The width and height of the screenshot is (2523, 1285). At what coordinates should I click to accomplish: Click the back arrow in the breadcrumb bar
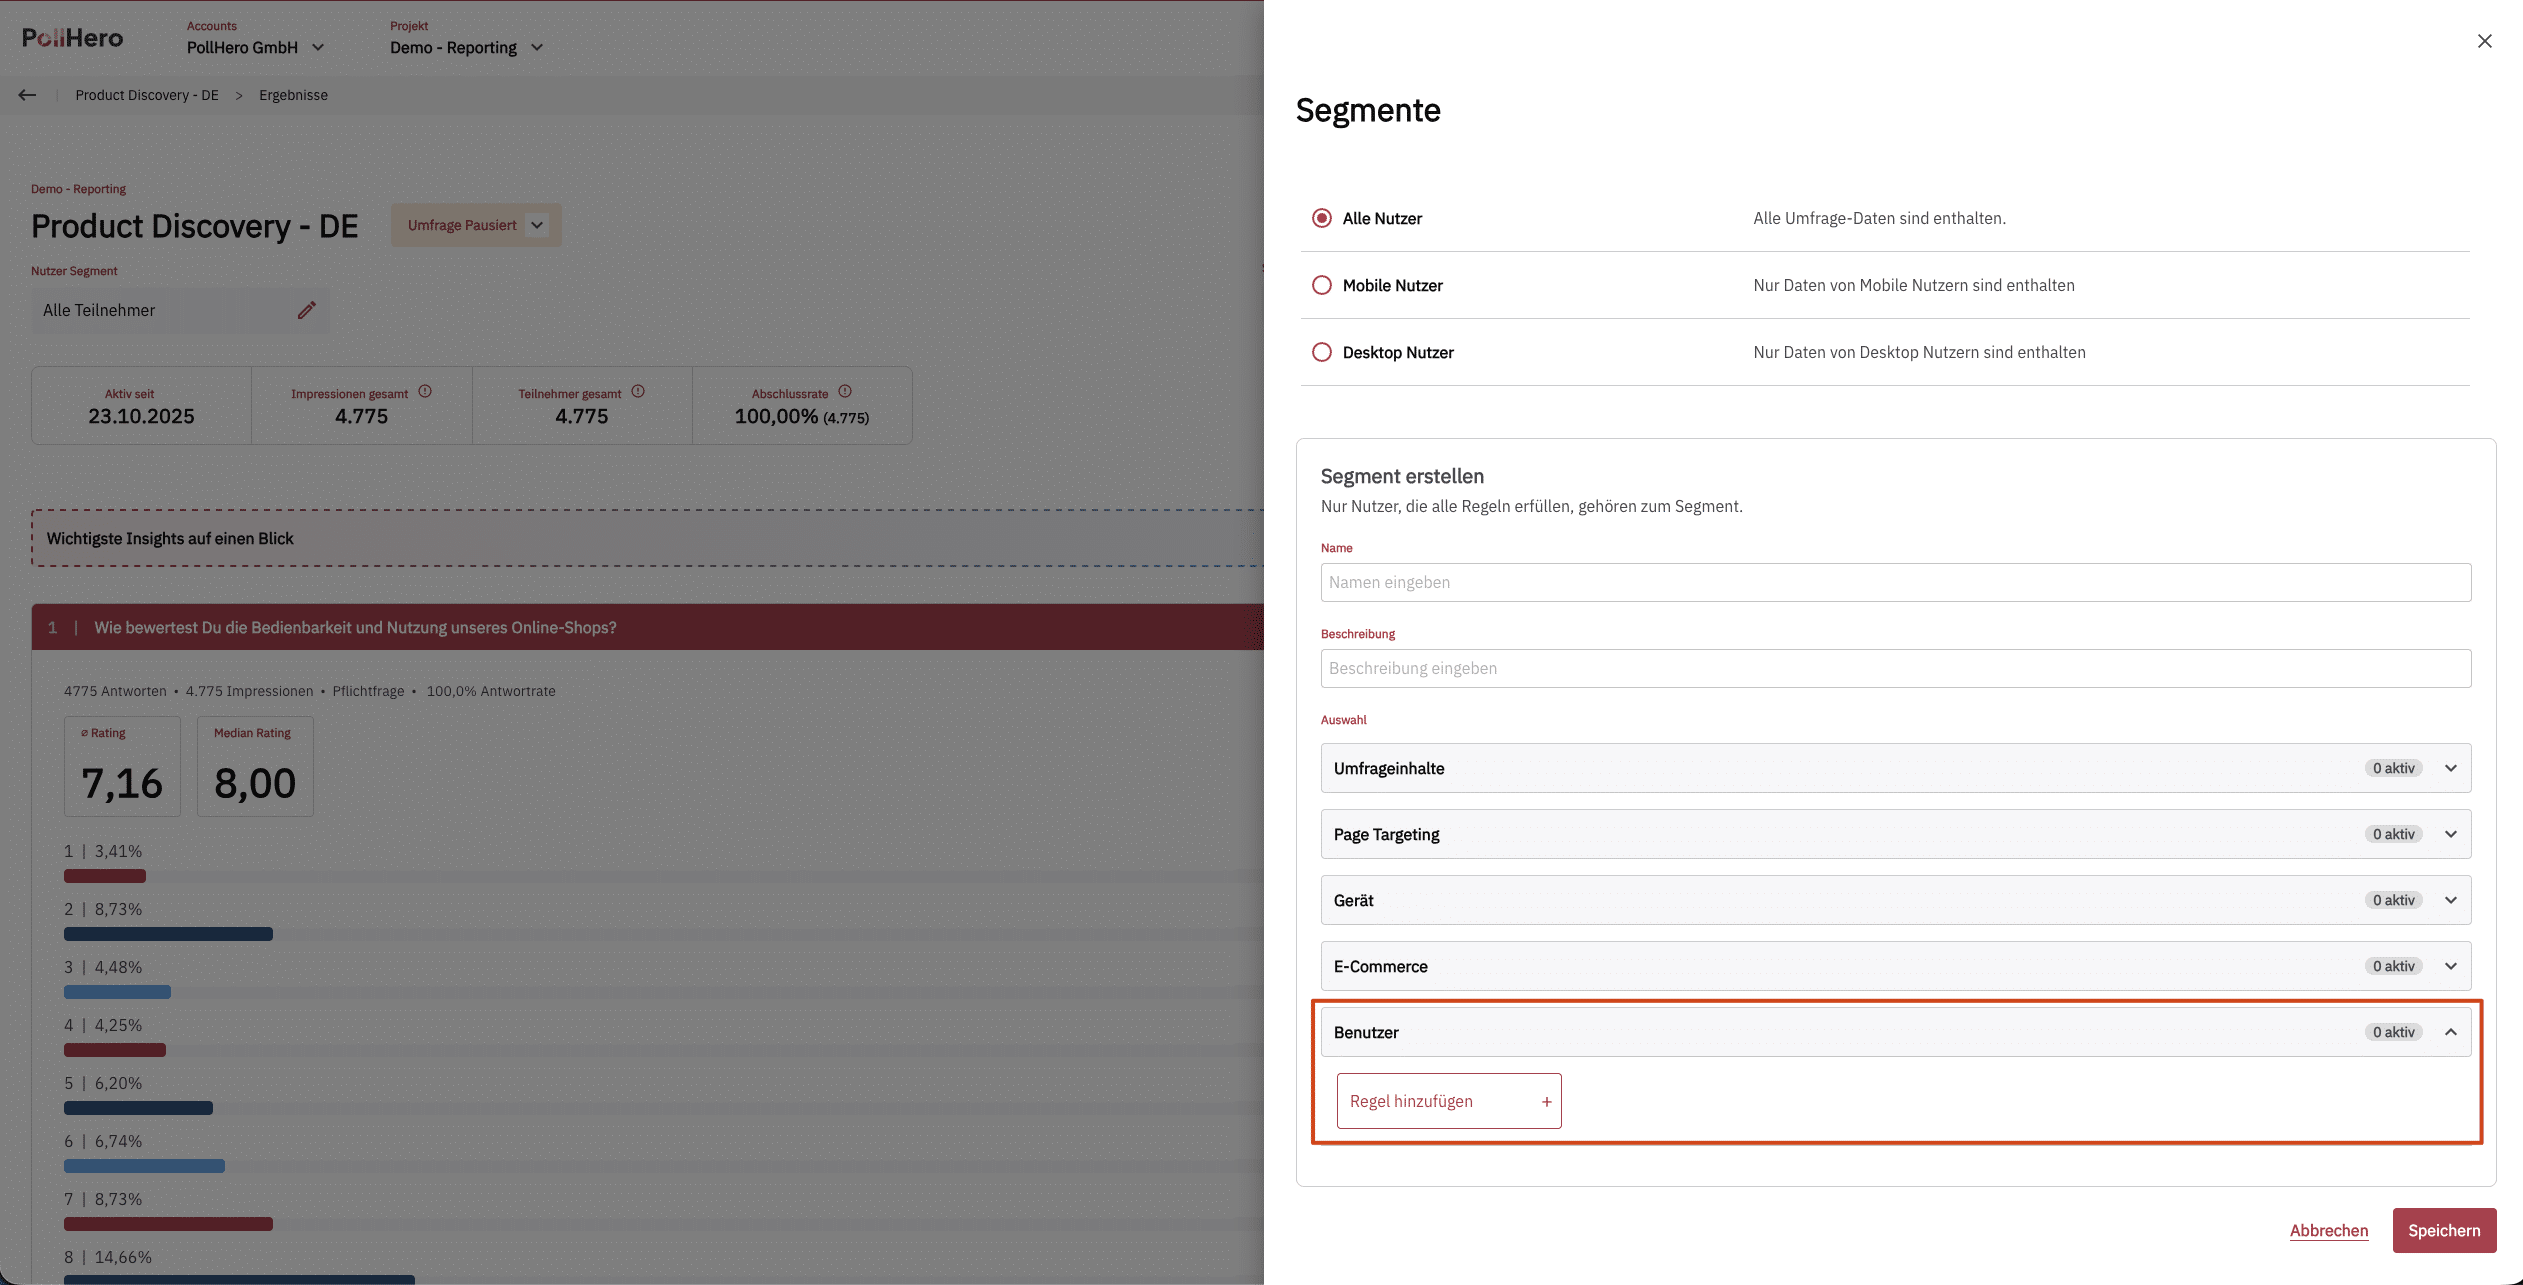point(27,95)
